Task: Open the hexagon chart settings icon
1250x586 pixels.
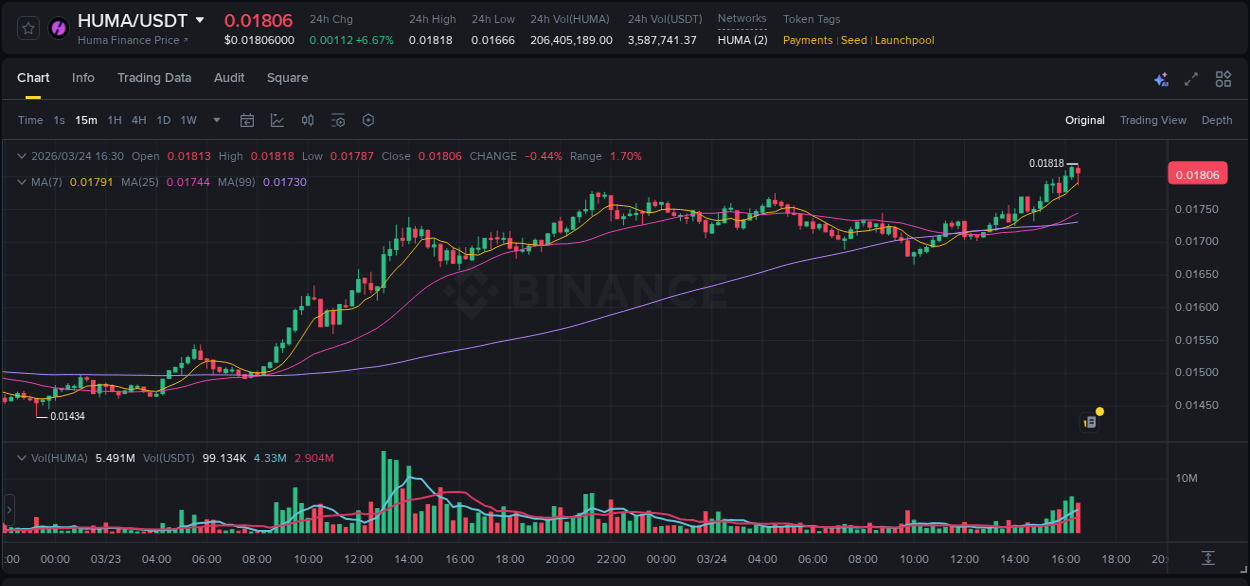Action: (368, 120)
